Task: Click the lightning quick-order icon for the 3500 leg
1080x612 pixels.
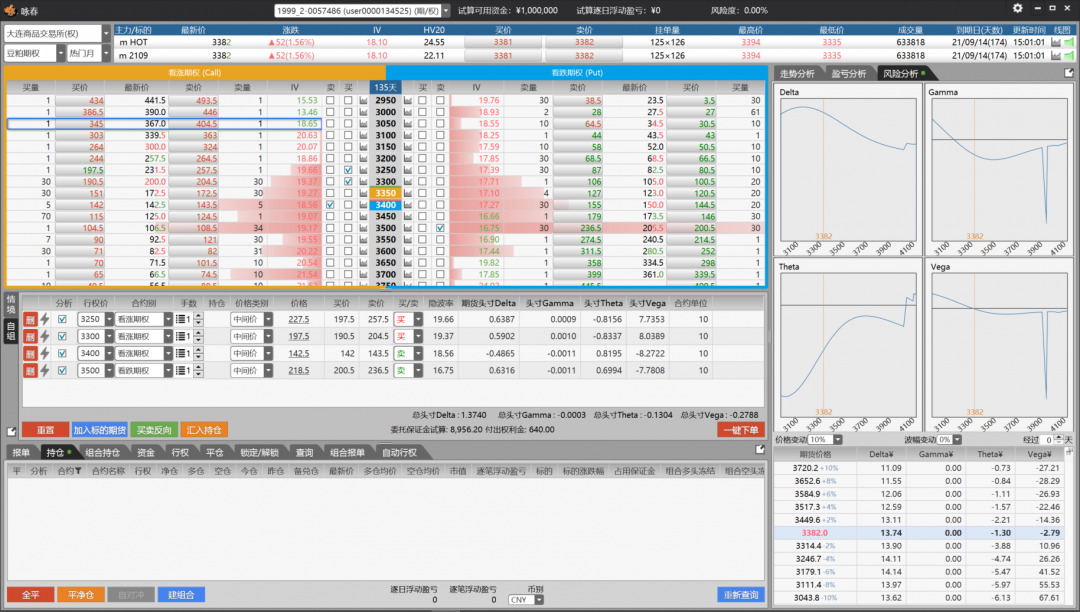Action: pyautogui.click(x=45, y=370)
